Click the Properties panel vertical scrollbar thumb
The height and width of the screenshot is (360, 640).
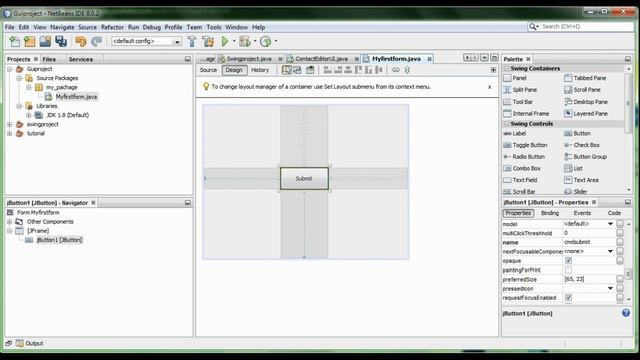(x=628, y=274)
